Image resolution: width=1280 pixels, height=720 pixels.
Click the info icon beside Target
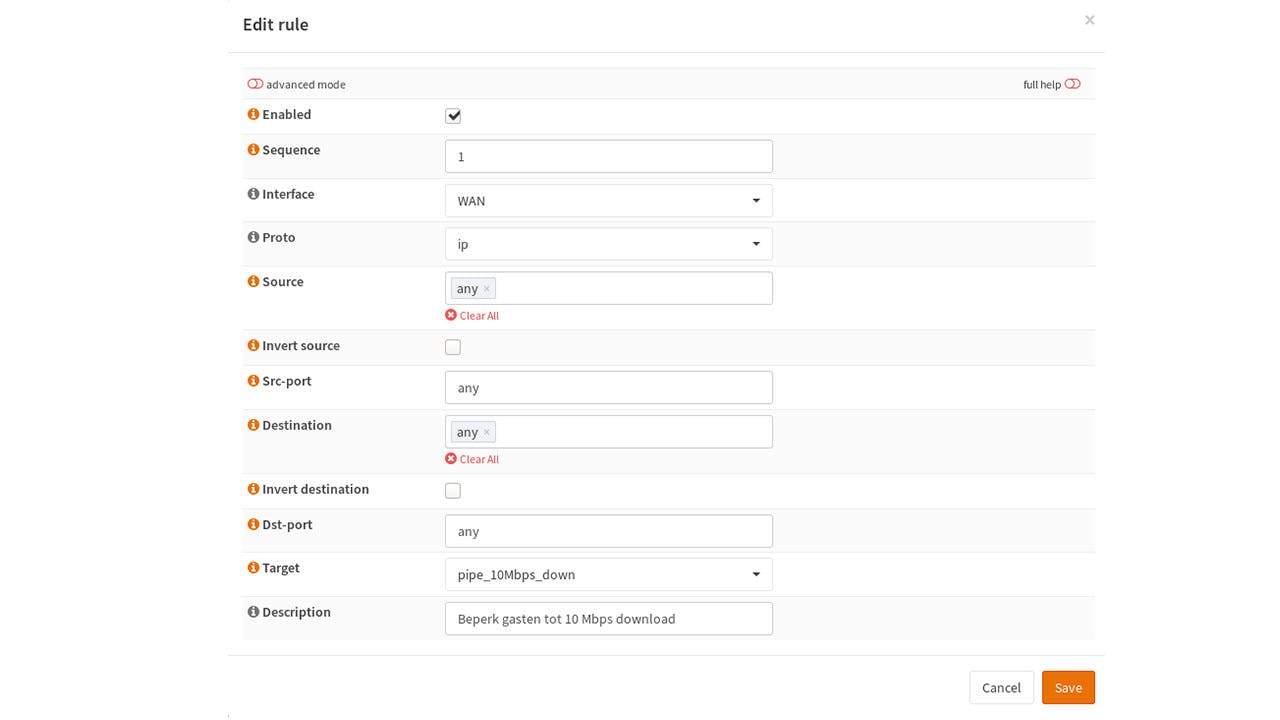[253, 568]
